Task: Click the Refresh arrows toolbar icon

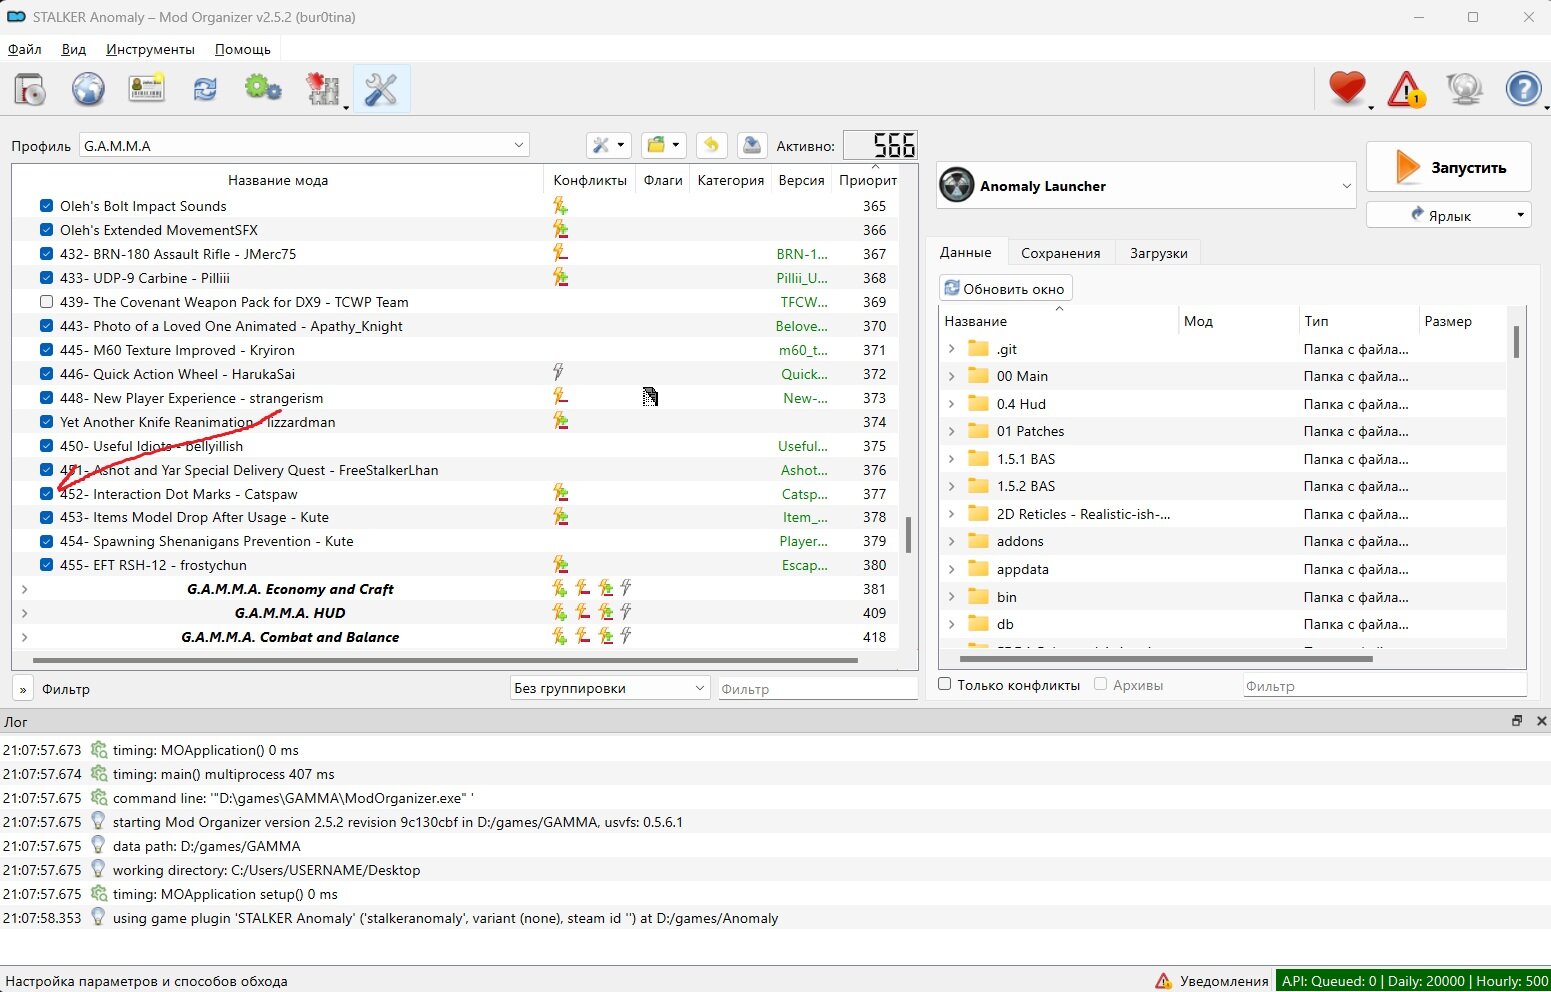Action: tap(205, 90)
